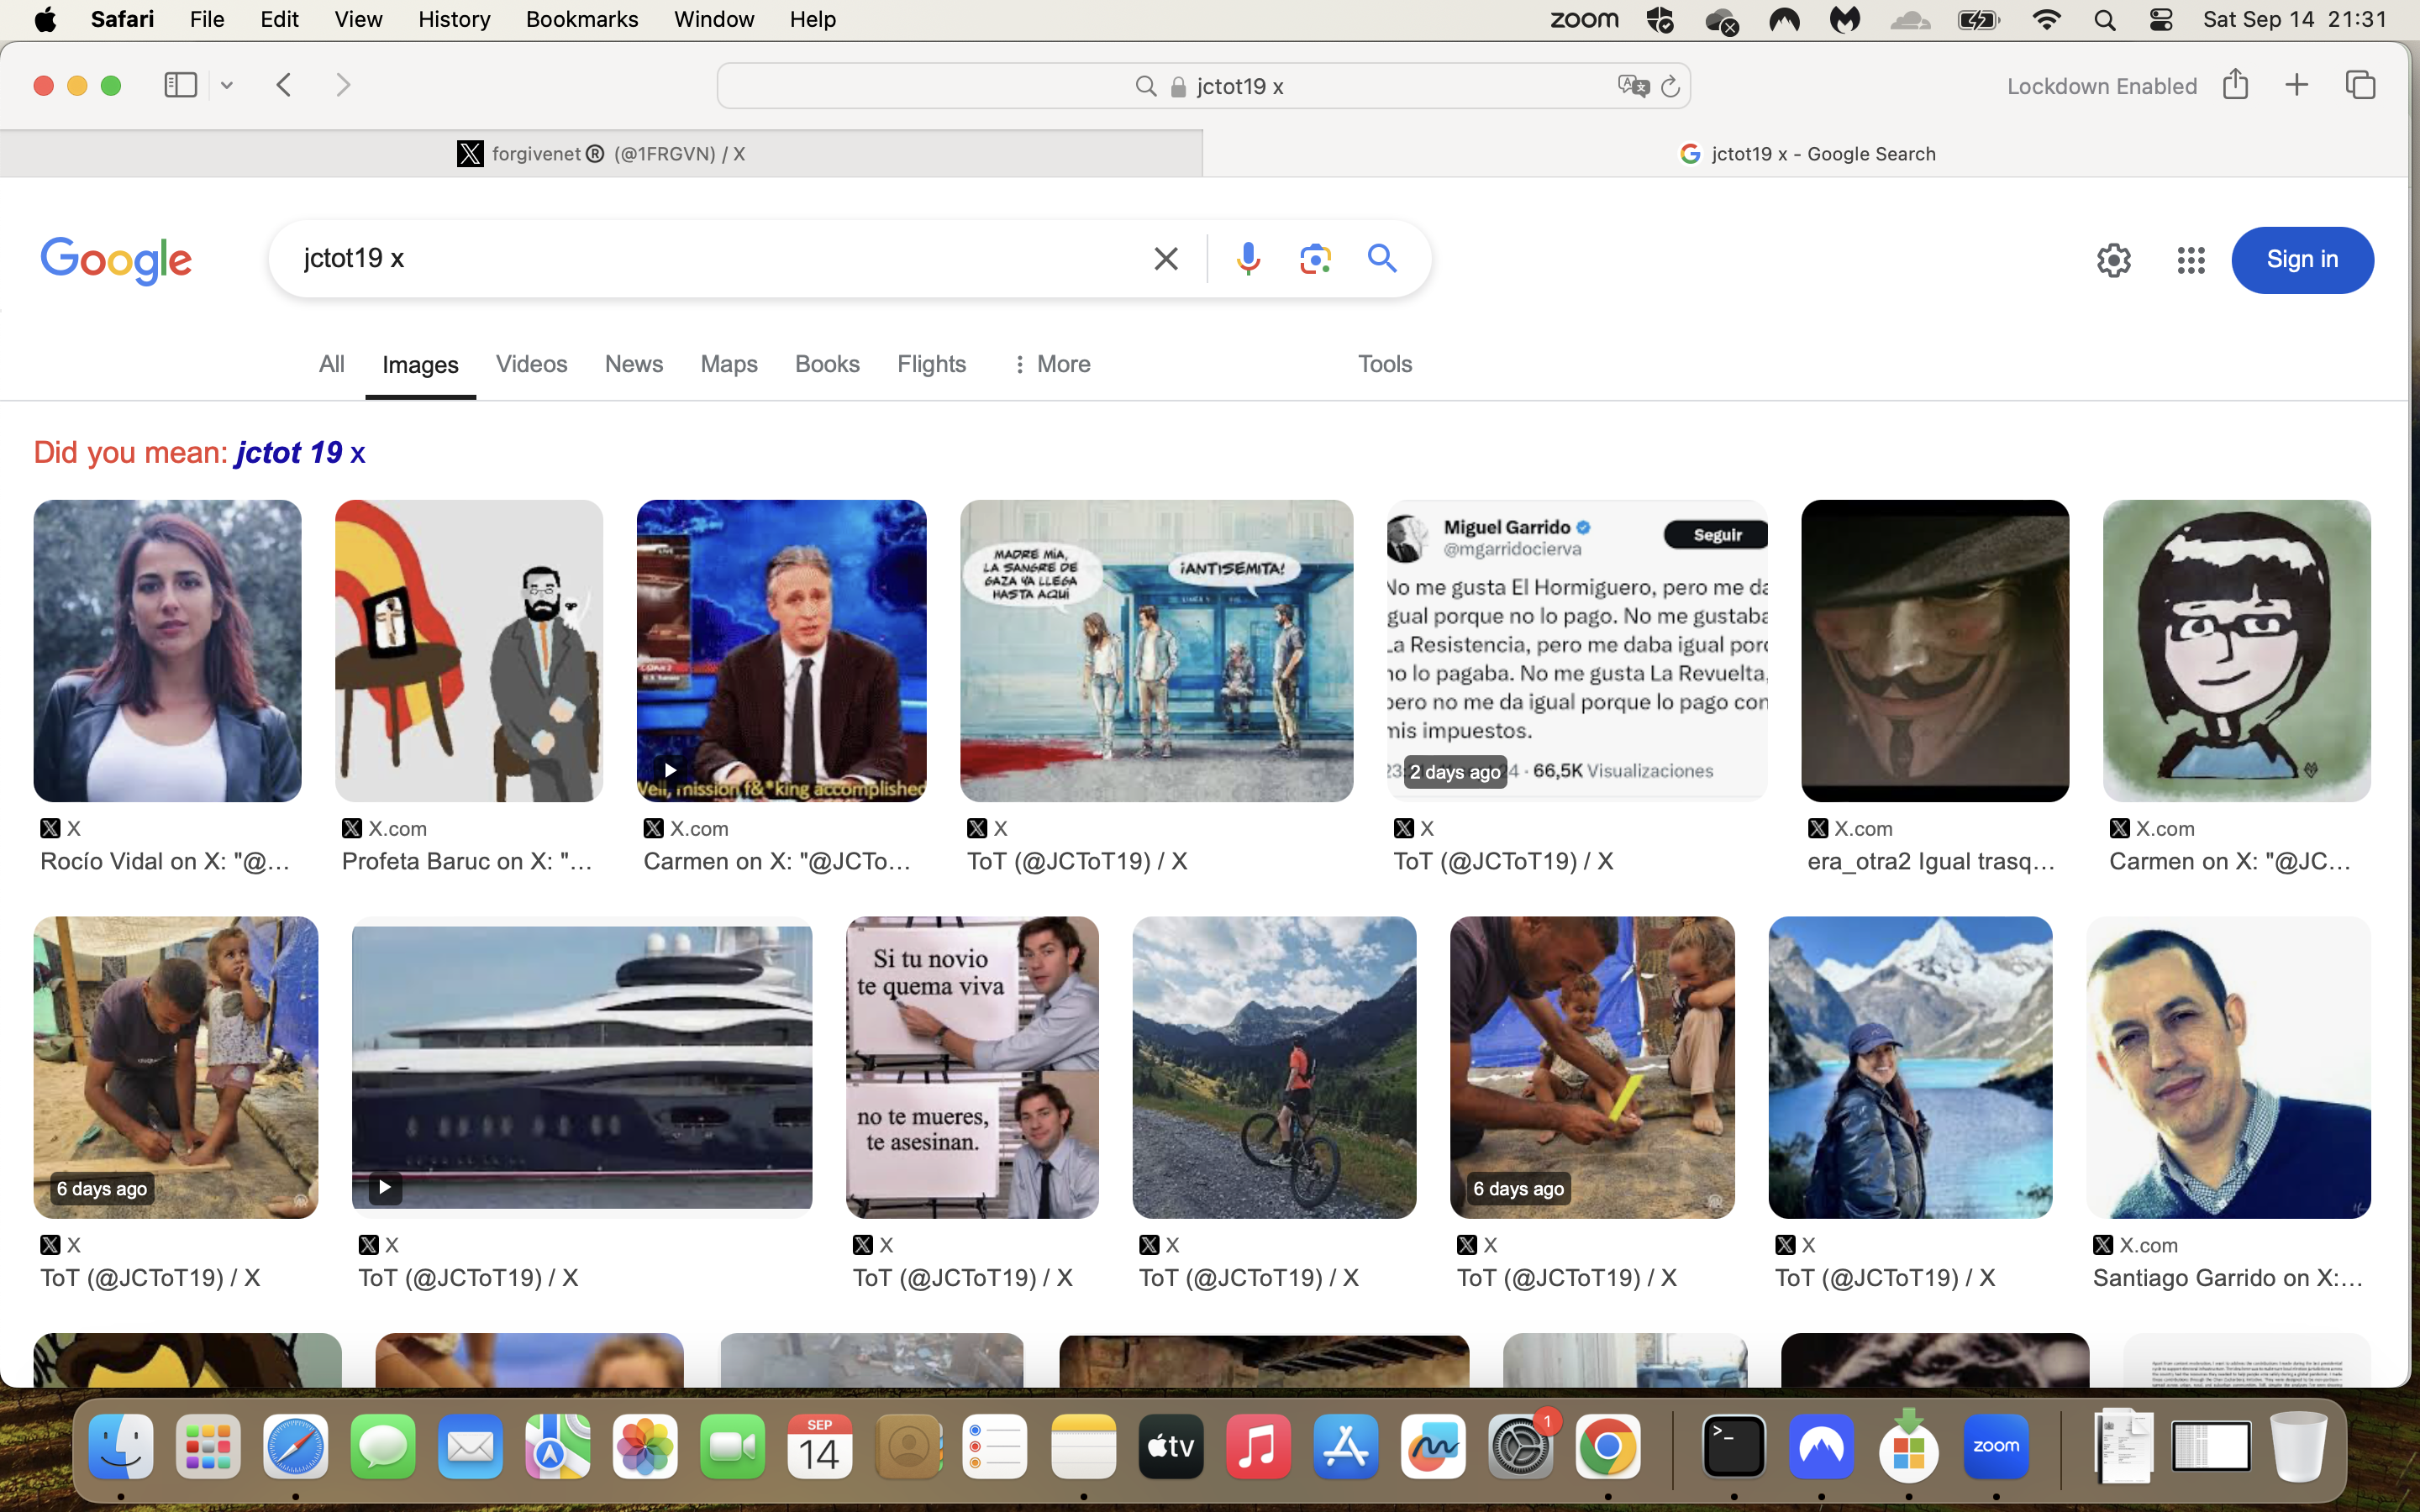
Task: Go forward to the next page
Action: 343,85
